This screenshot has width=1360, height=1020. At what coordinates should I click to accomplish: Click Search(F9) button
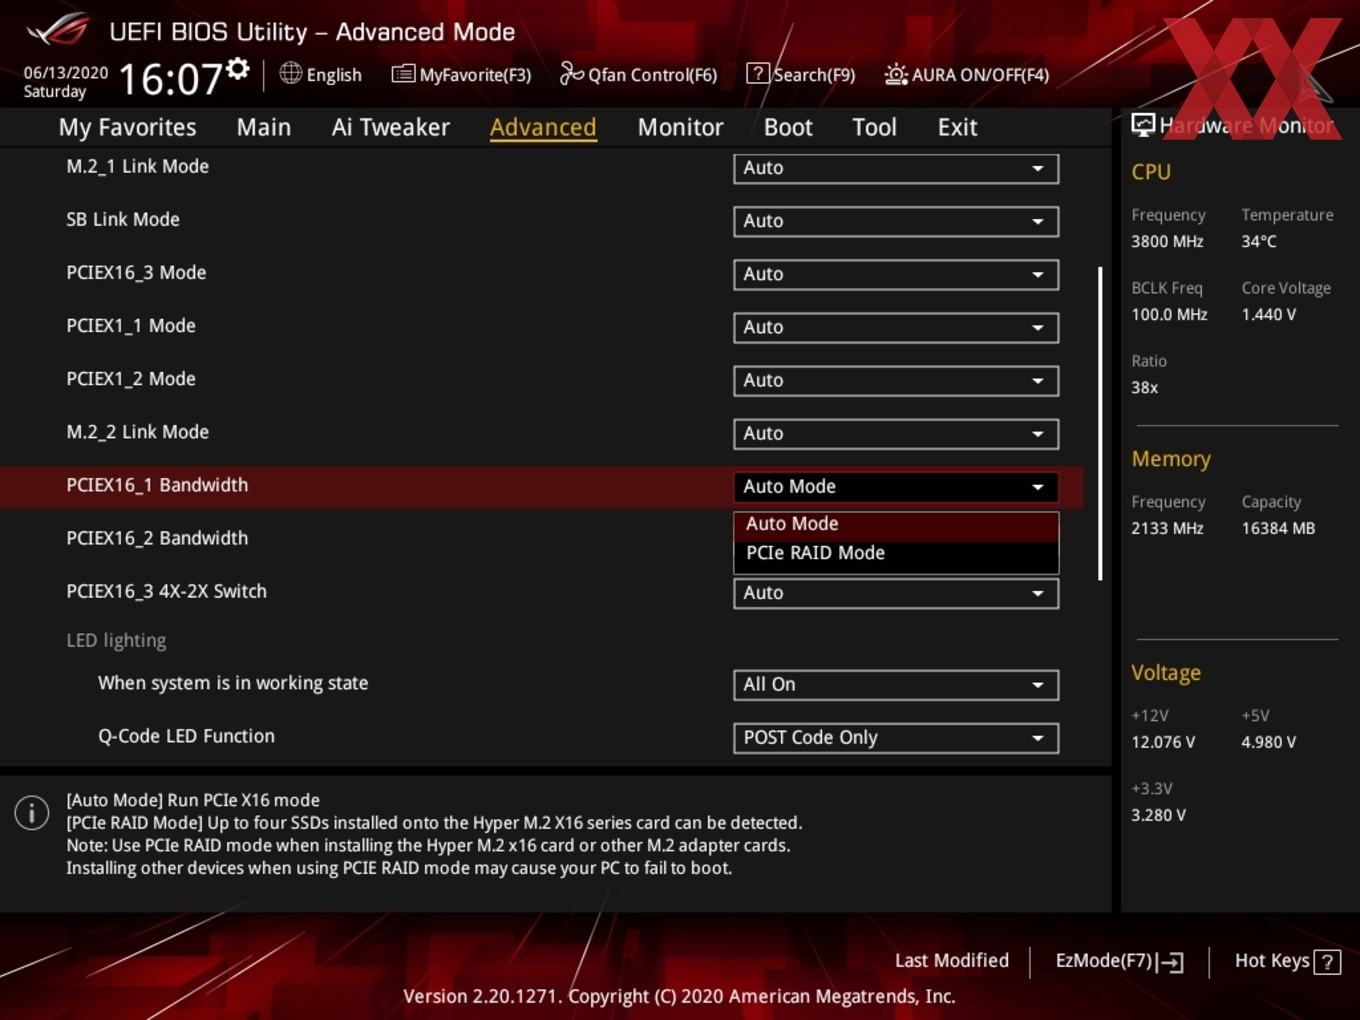click(x=801, y=74)
